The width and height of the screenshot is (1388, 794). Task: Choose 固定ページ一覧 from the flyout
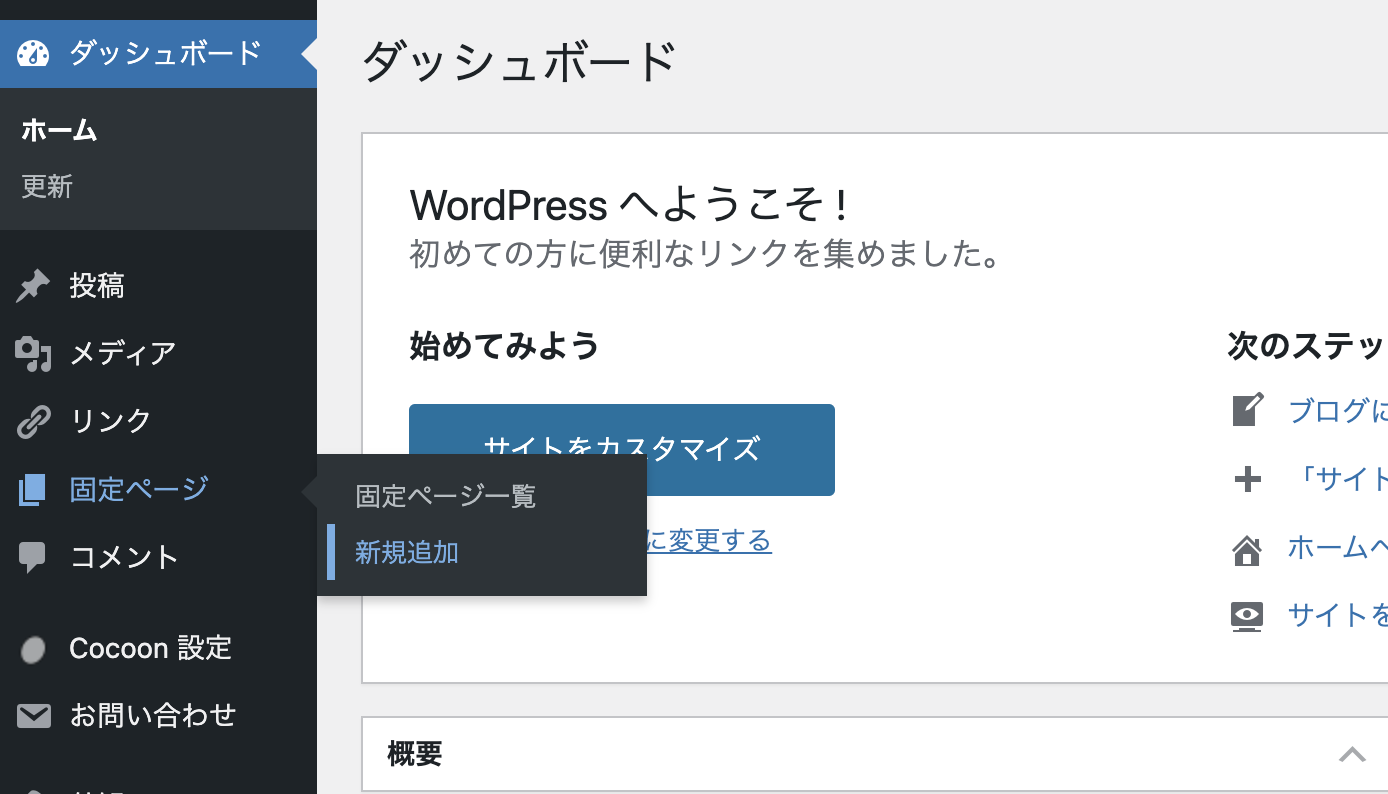[446, 496]
